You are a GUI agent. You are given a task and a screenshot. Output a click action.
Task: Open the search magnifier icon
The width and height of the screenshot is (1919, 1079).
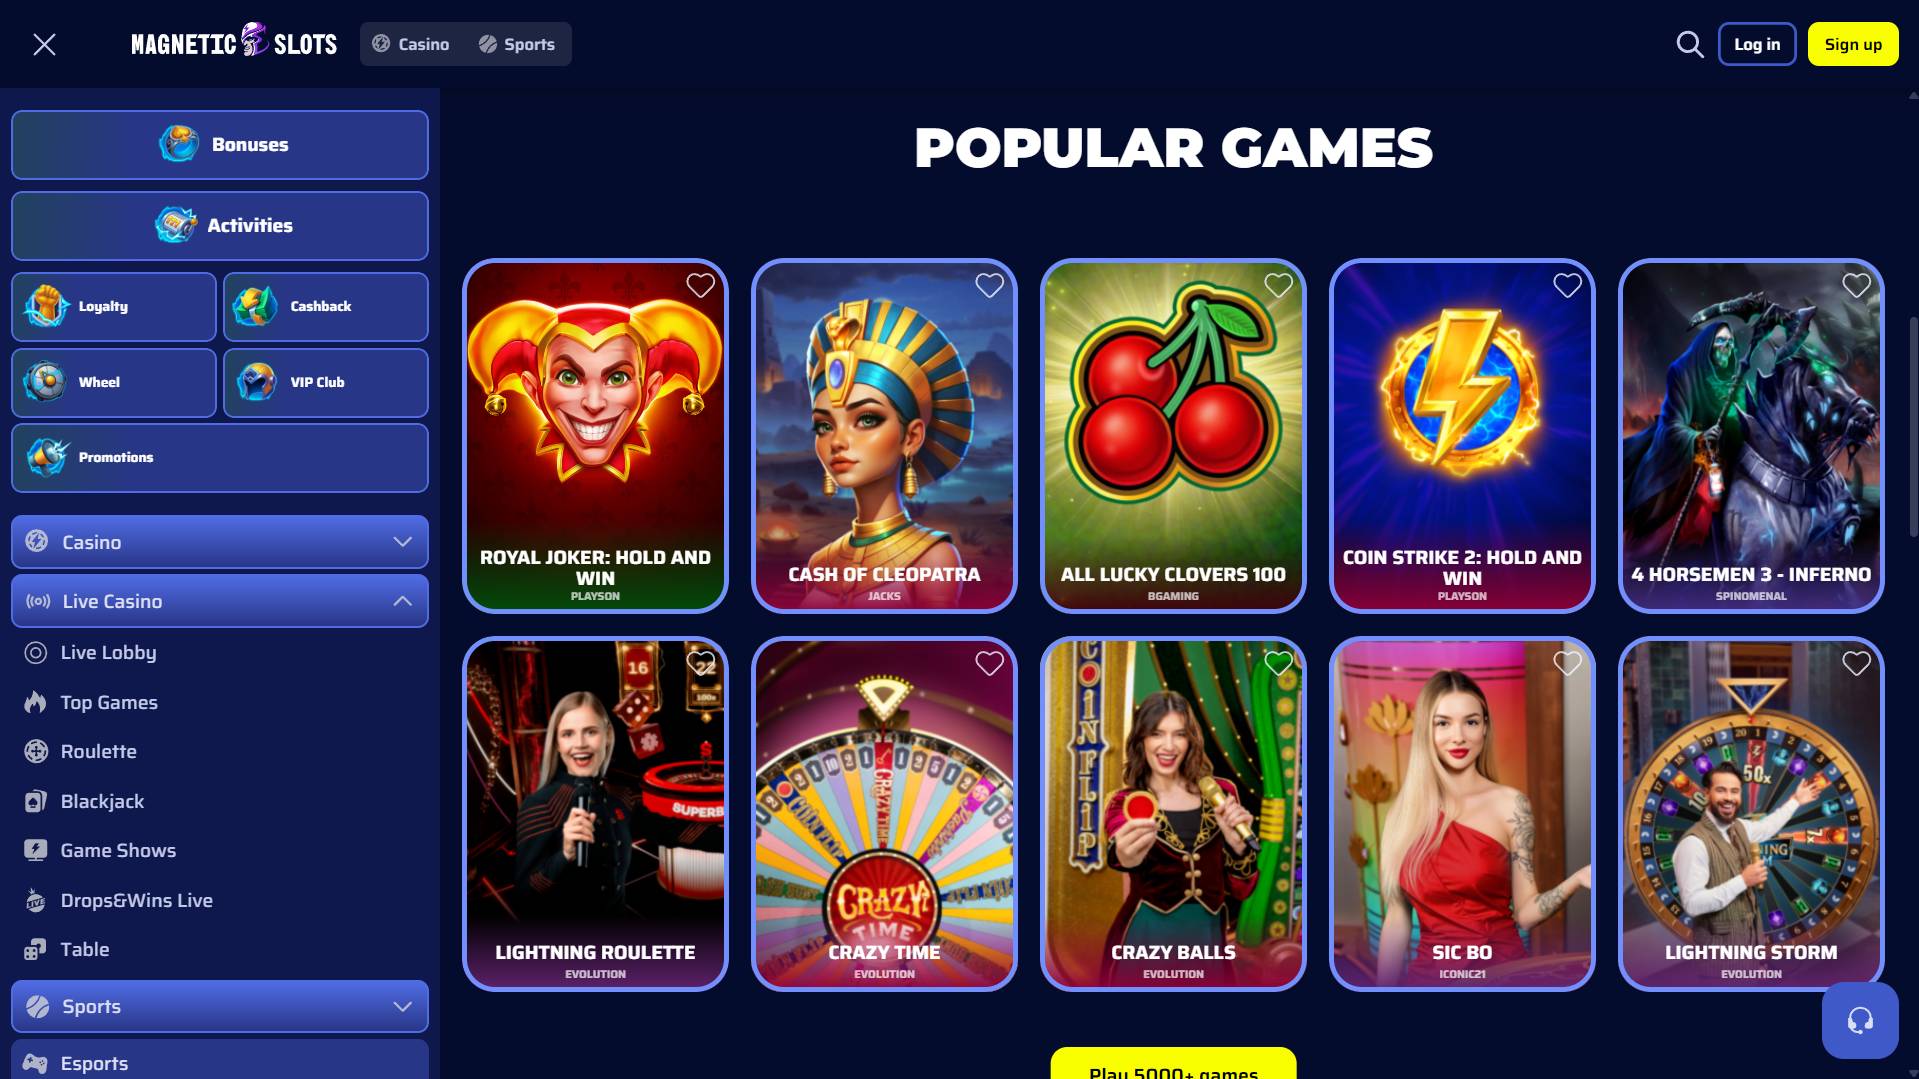[1689, 44]
